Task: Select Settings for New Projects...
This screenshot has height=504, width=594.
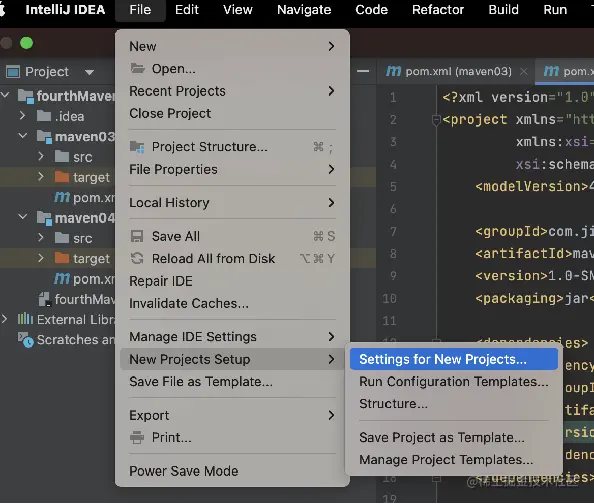Action: (x=454, y=359)
